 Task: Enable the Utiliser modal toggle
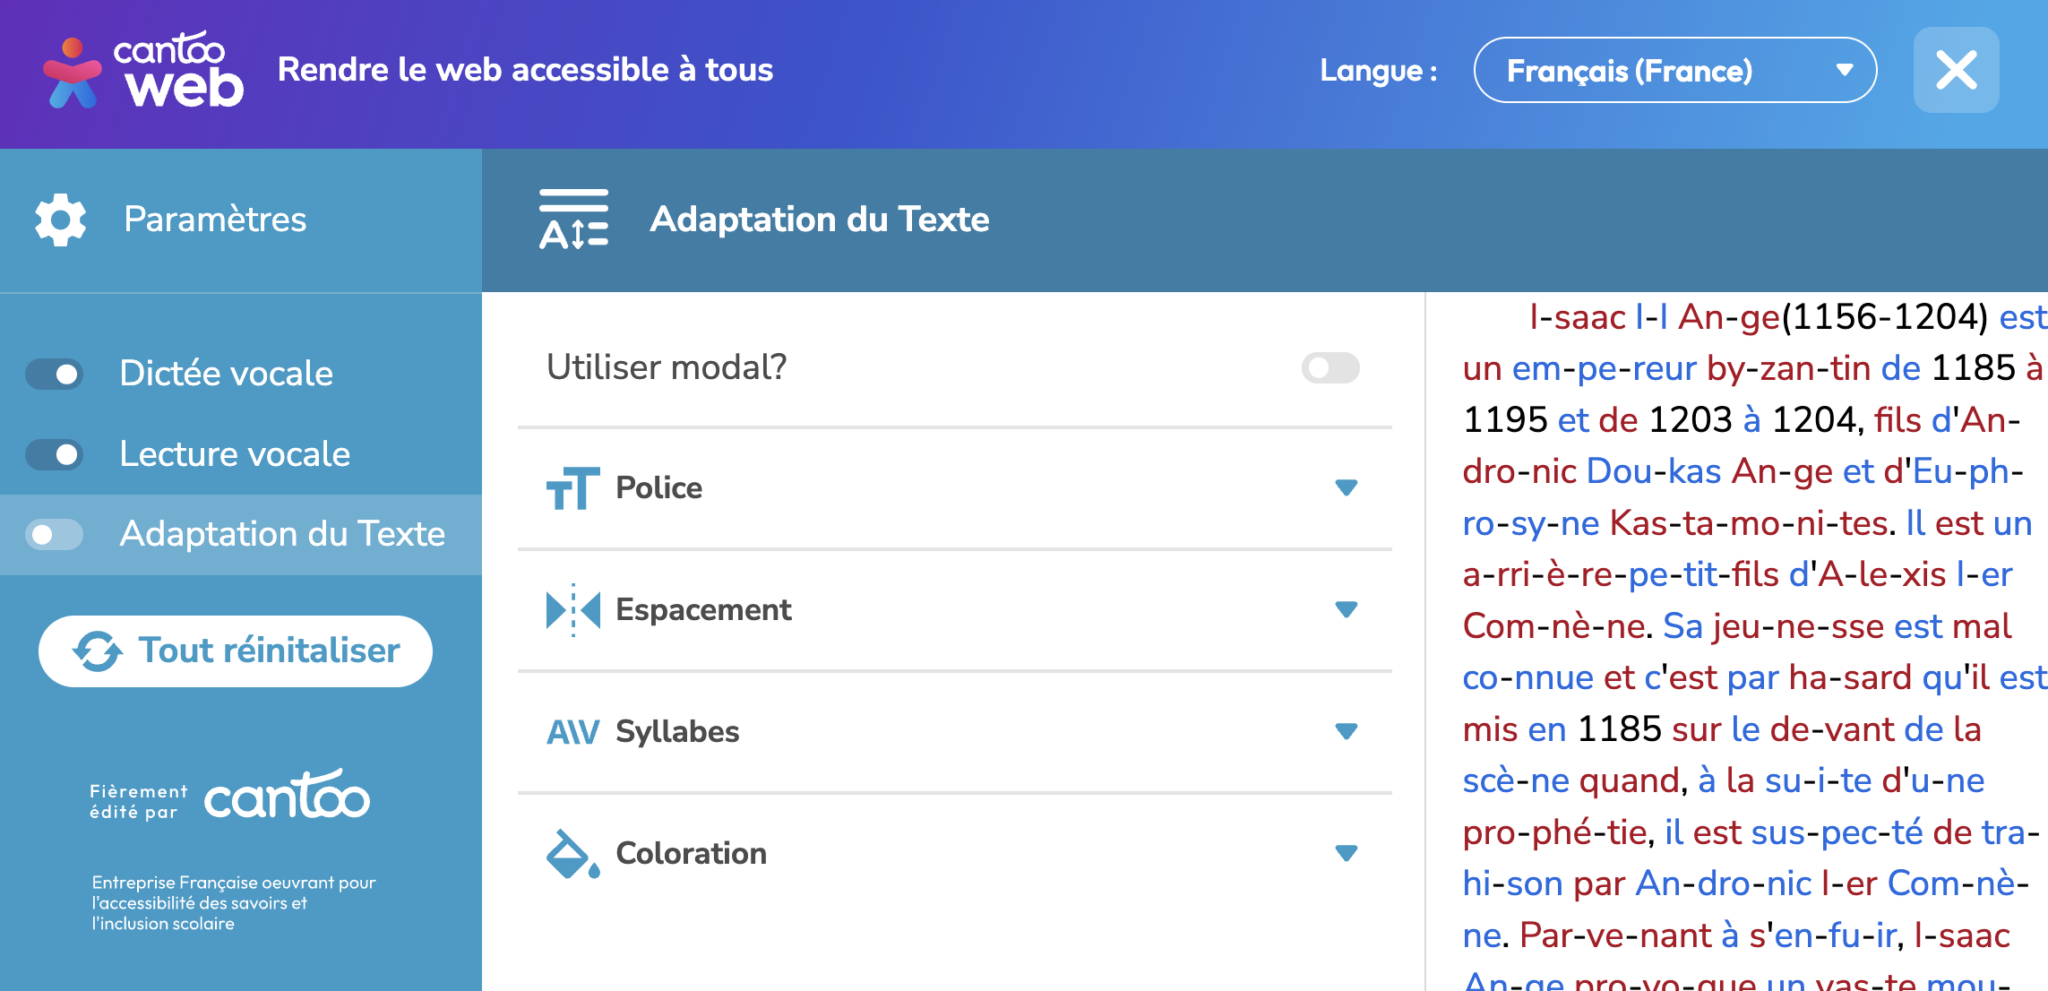(x=1330, y=368)
